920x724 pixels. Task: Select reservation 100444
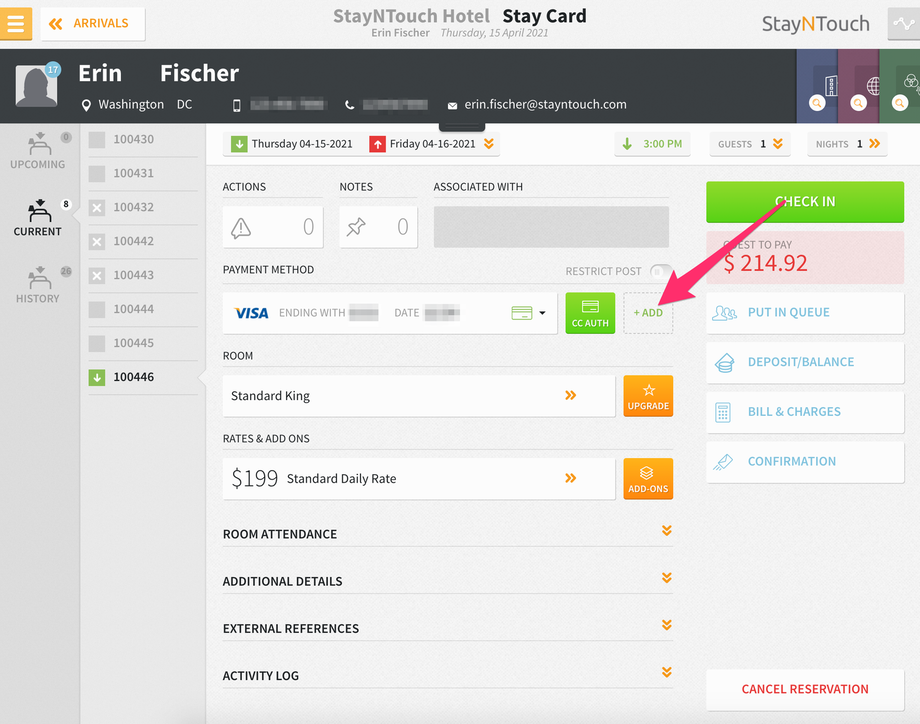click(x=143, y=309)
